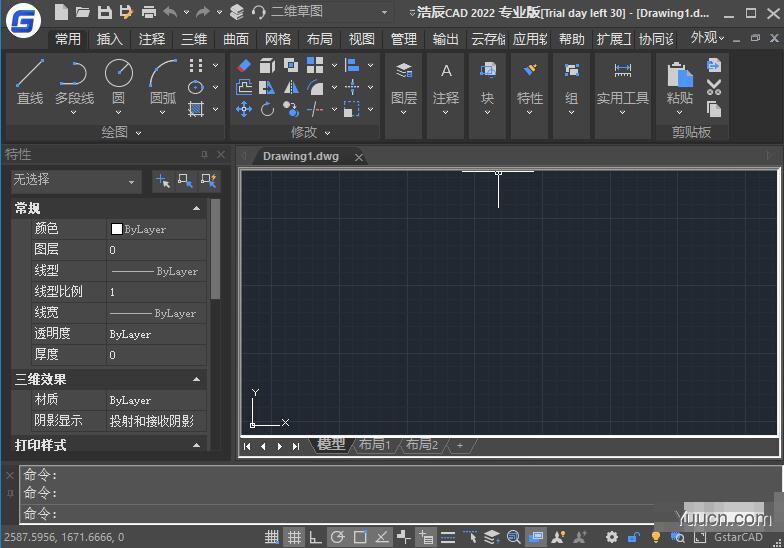The width and height of the screenshot is (784, 548).
Task: Open the 插入 ribbon tab
Action: [x=110, y=39]
